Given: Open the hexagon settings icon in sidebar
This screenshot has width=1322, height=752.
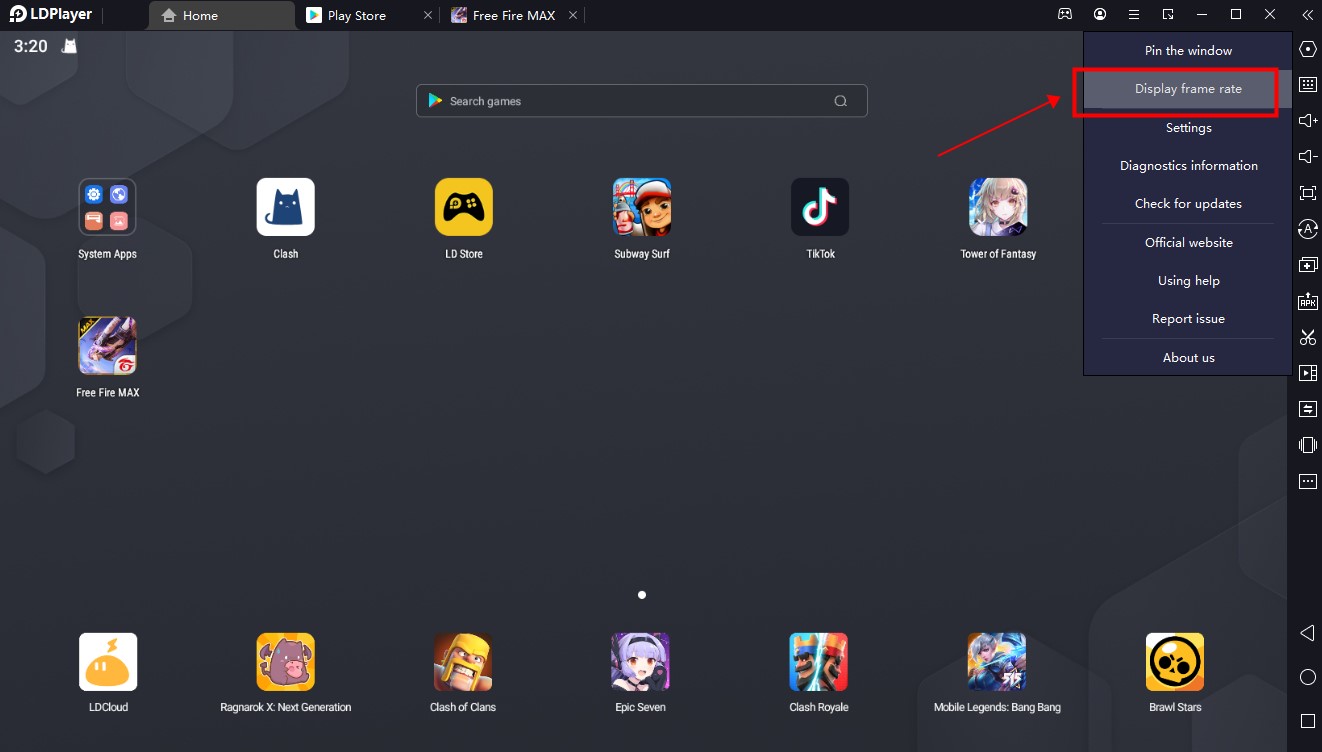Looking at the screenshot, I should point(1307,49).
